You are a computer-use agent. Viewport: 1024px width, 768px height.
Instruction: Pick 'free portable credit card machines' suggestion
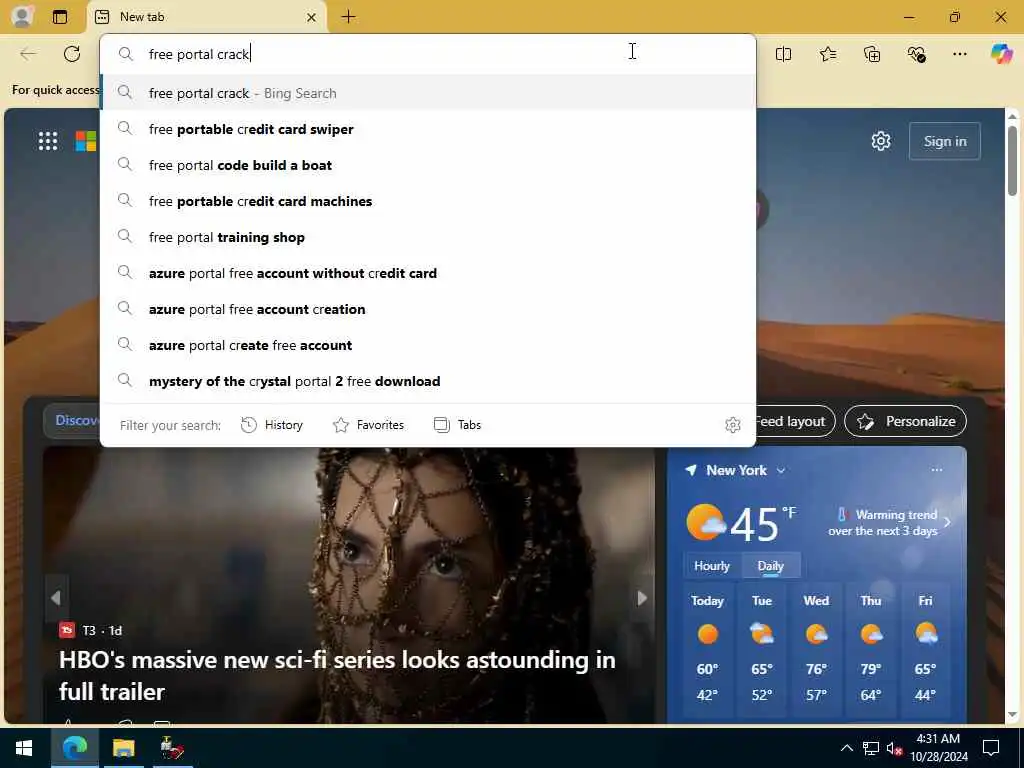(428, 201)
